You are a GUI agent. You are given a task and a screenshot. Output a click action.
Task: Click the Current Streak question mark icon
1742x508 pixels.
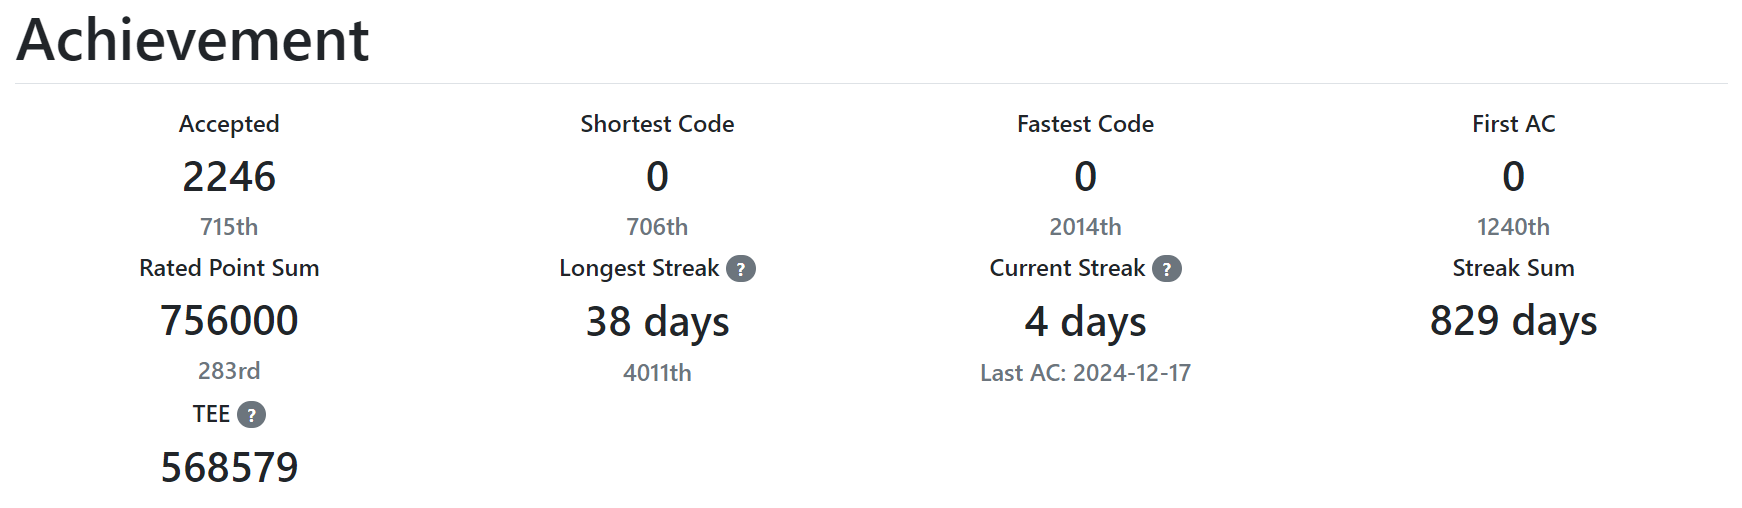[x=1167, y=269]
